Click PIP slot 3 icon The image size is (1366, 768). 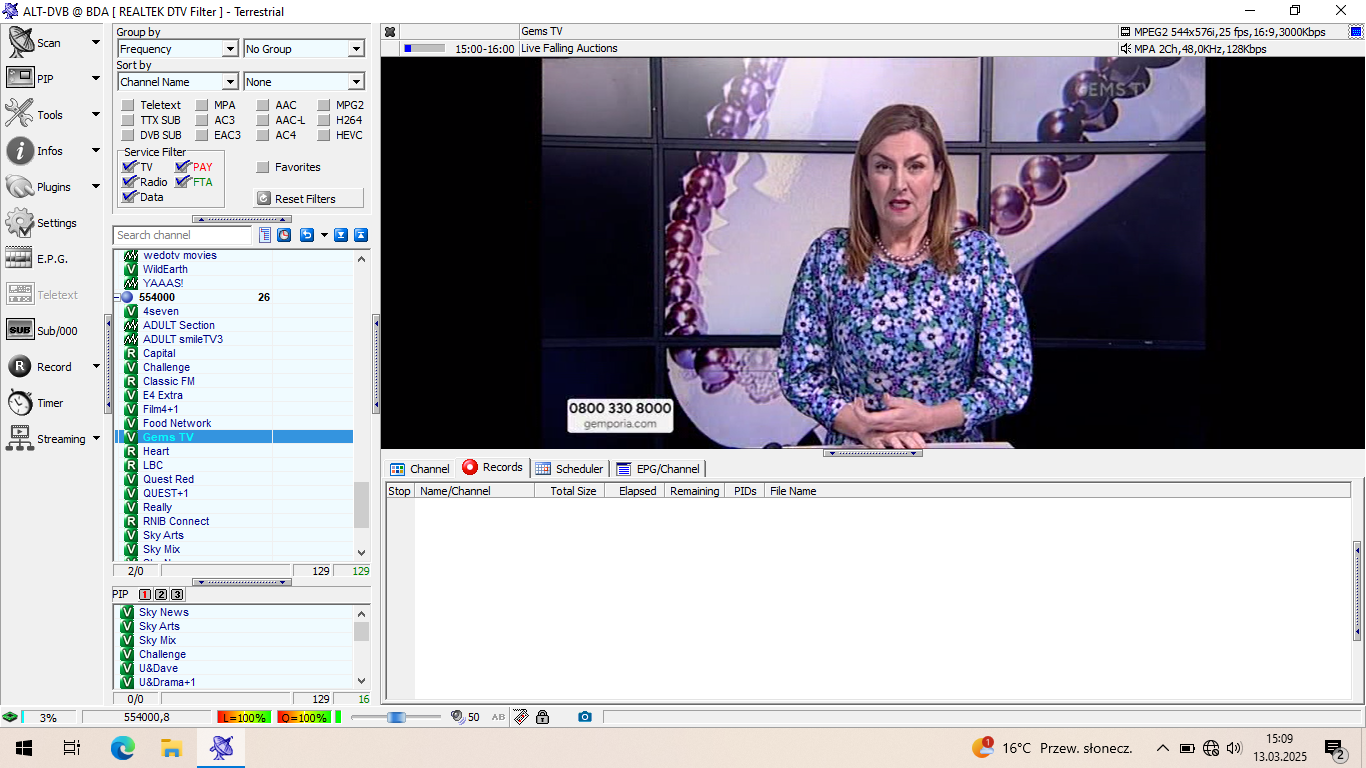point(177,594)
